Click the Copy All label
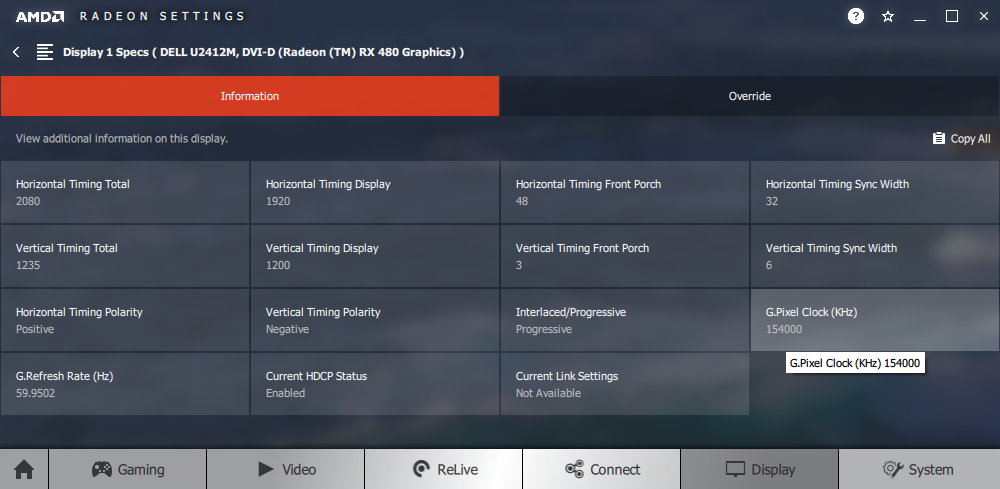Screen dimensions: 1000x489 point(971,138)
